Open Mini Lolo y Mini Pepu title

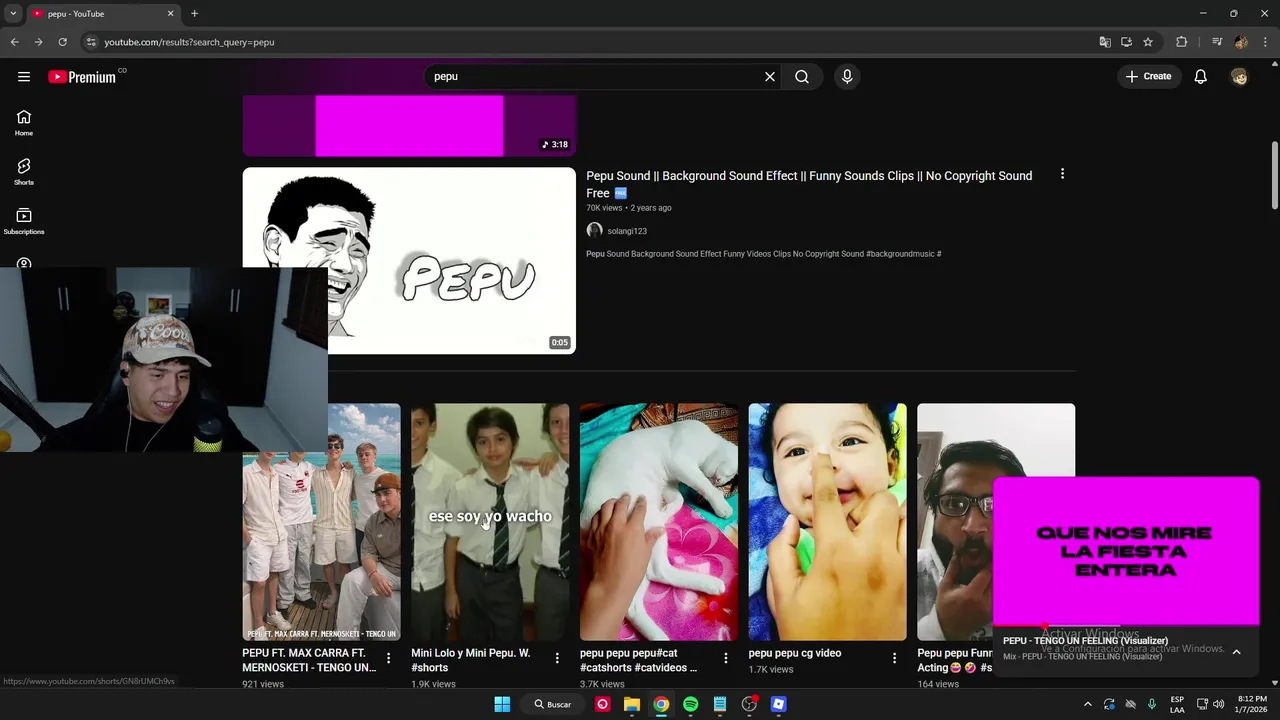pyautogui.click(x=471, y=660)
